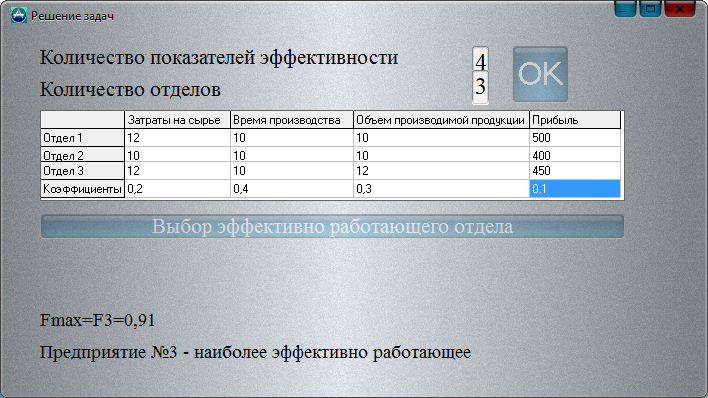
Task: Click the large OK button
Action: point(540,74)
